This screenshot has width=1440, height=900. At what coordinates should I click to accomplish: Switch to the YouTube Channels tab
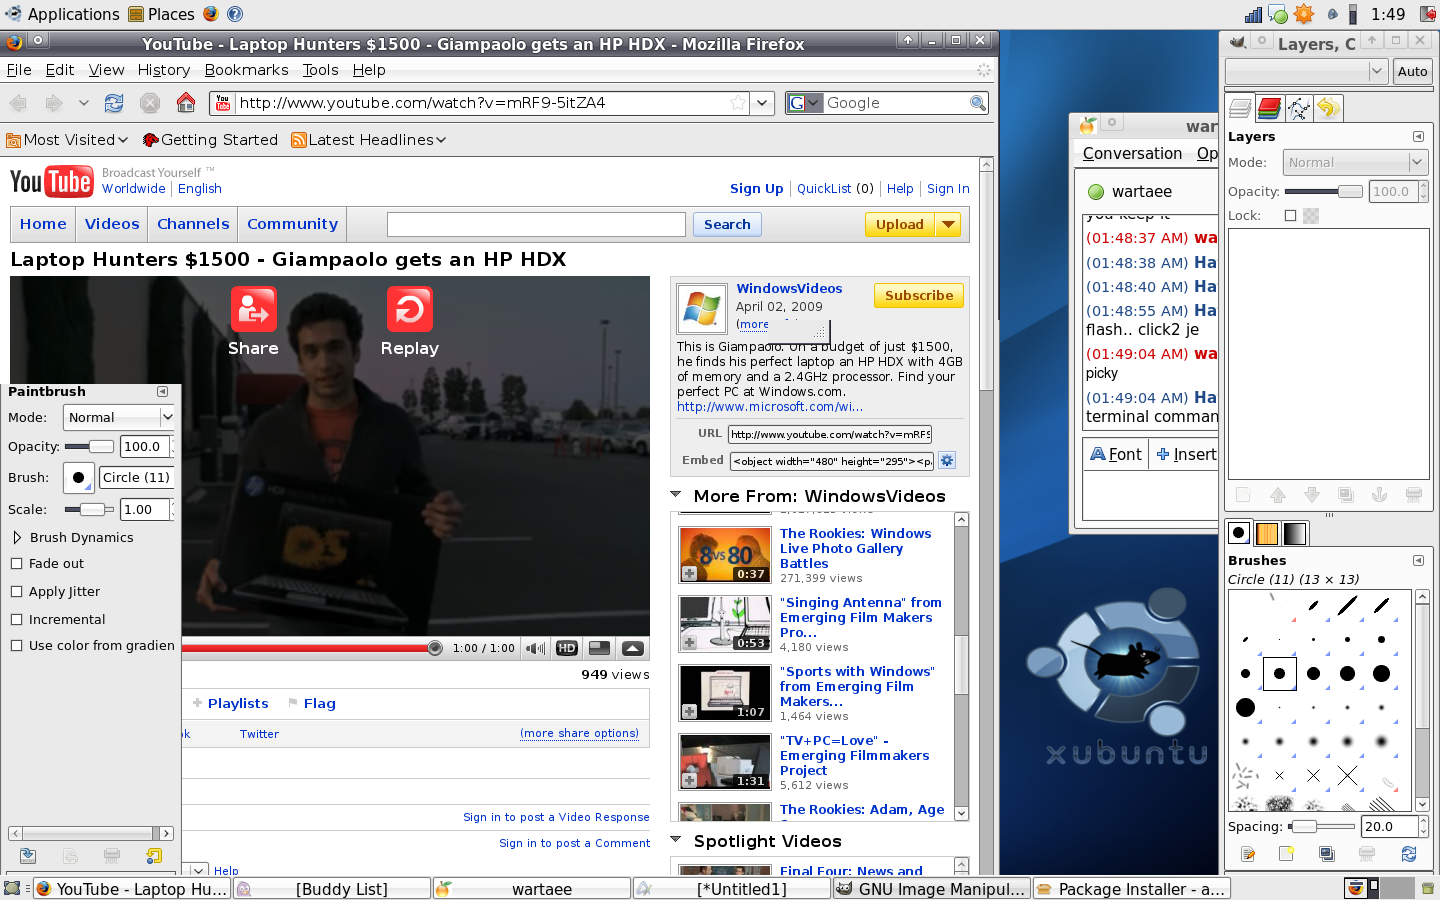(193, 224)
